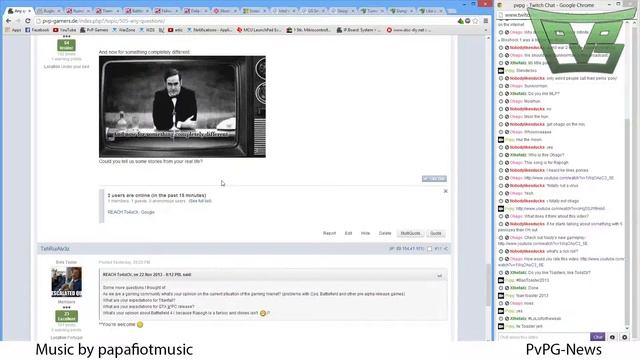
Task: Click the MultiQuote button
Action: pyautogui.click(x=410, y=233)
